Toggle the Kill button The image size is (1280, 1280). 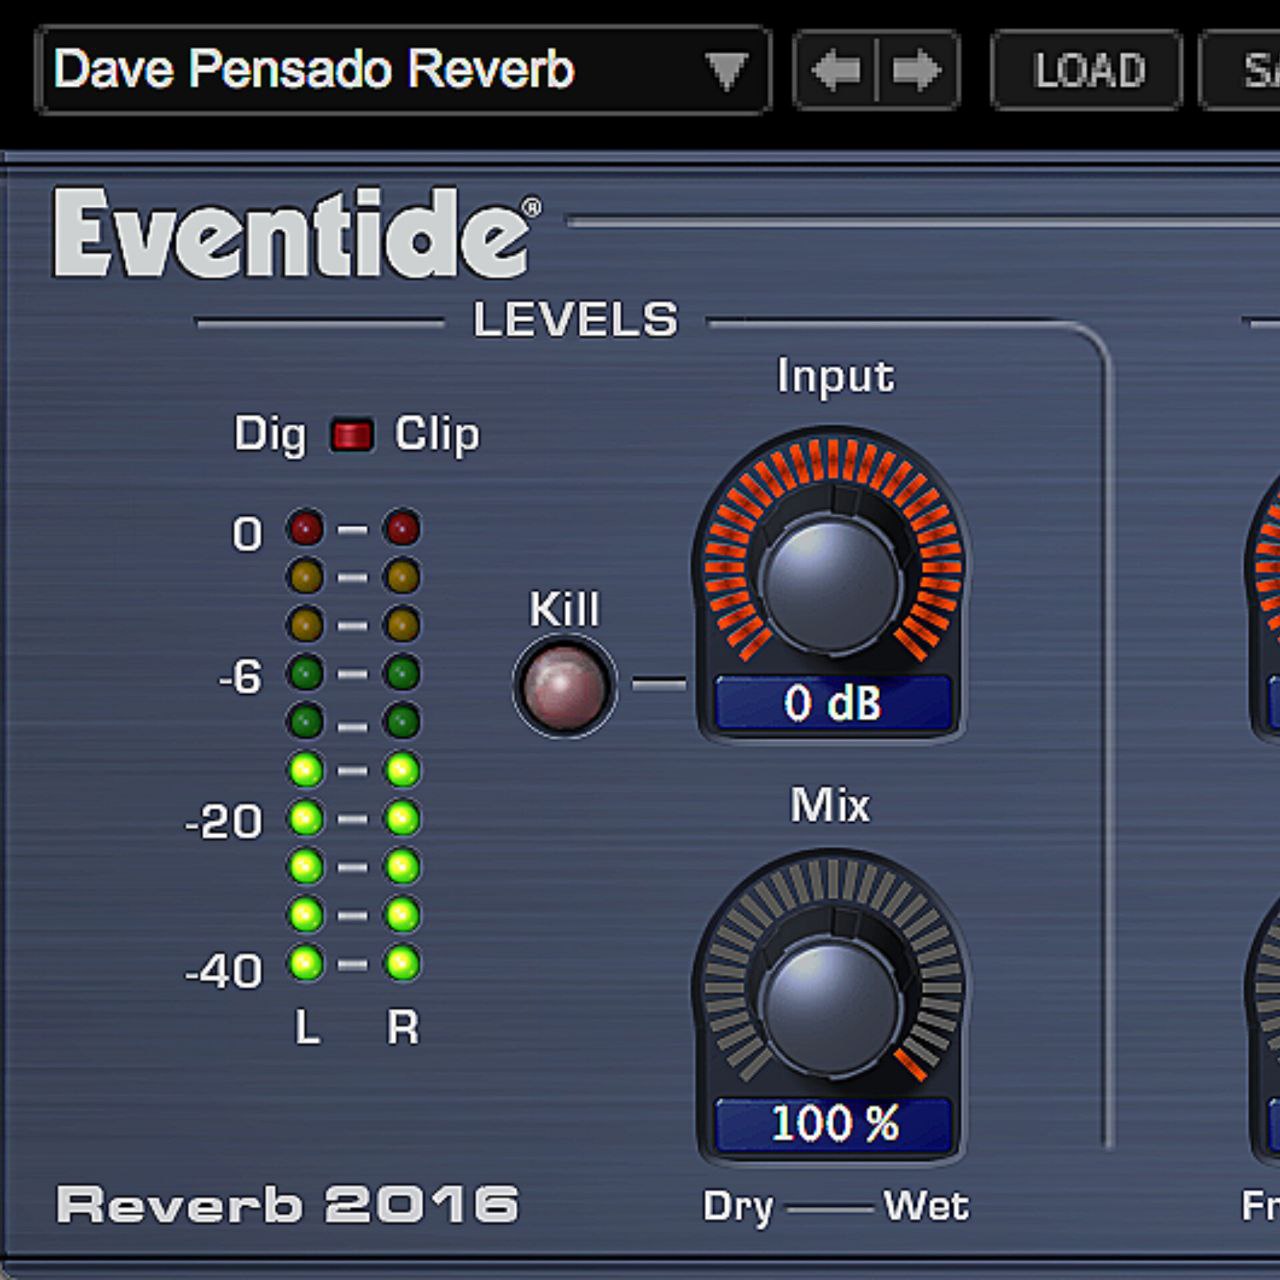(565, 687)
